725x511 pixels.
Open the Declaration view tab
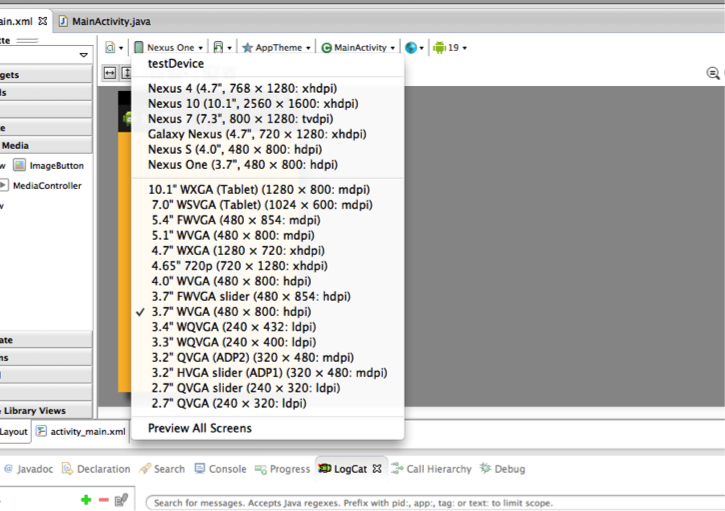tap(96, 469)
